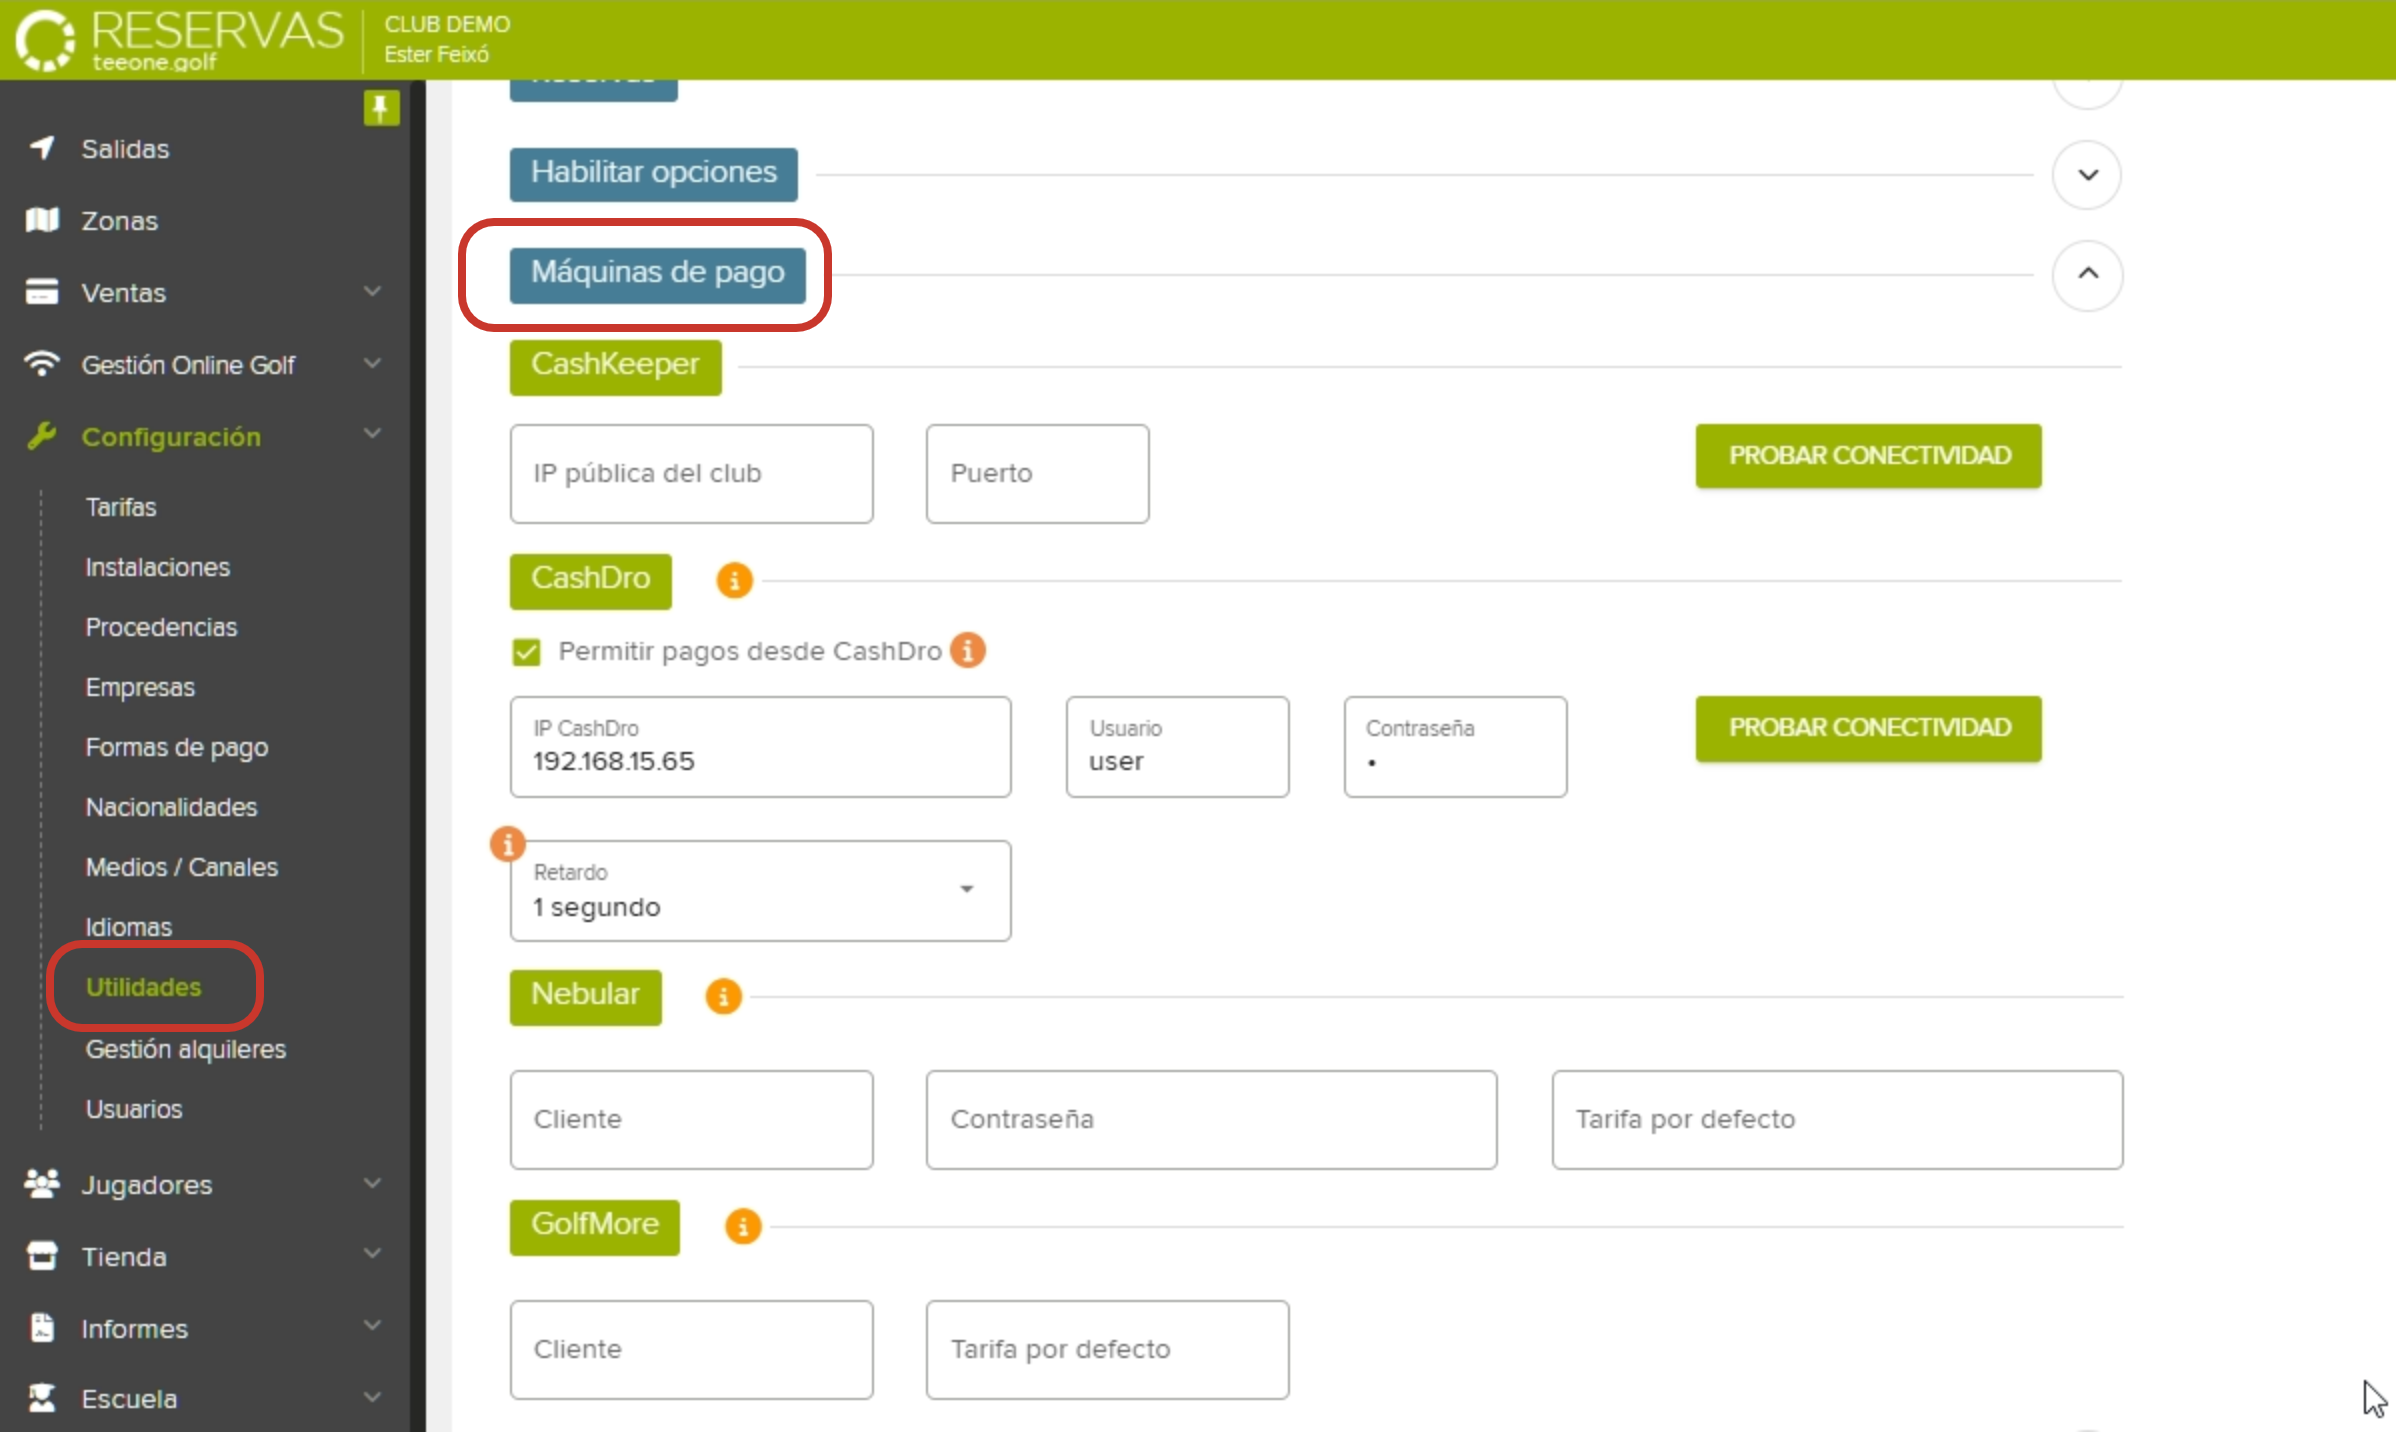The width and height of the screenshot is (2396, 1432).
Task: Click the Retardo field info icon
Action: pos(508,844)
